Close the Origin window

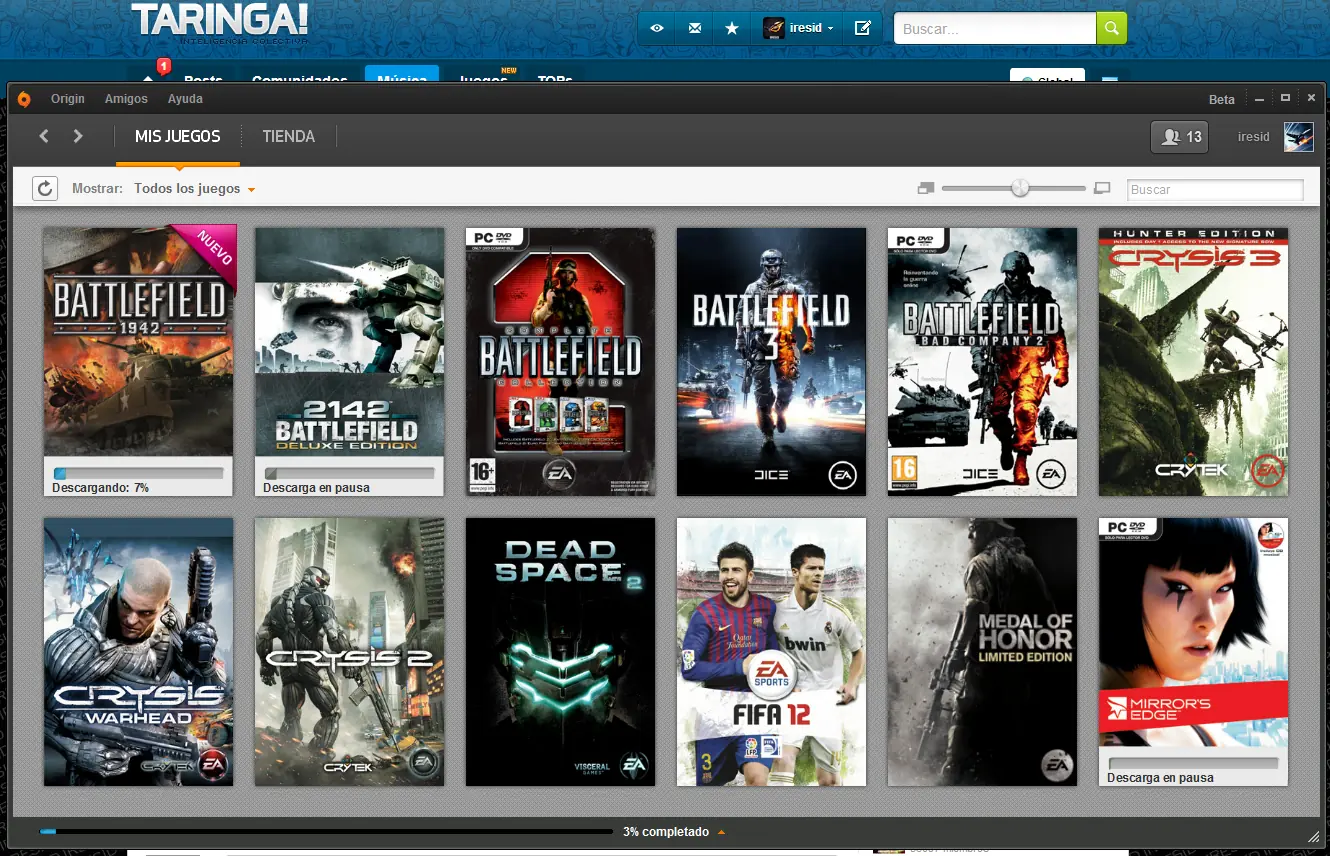pos(1310,98)
